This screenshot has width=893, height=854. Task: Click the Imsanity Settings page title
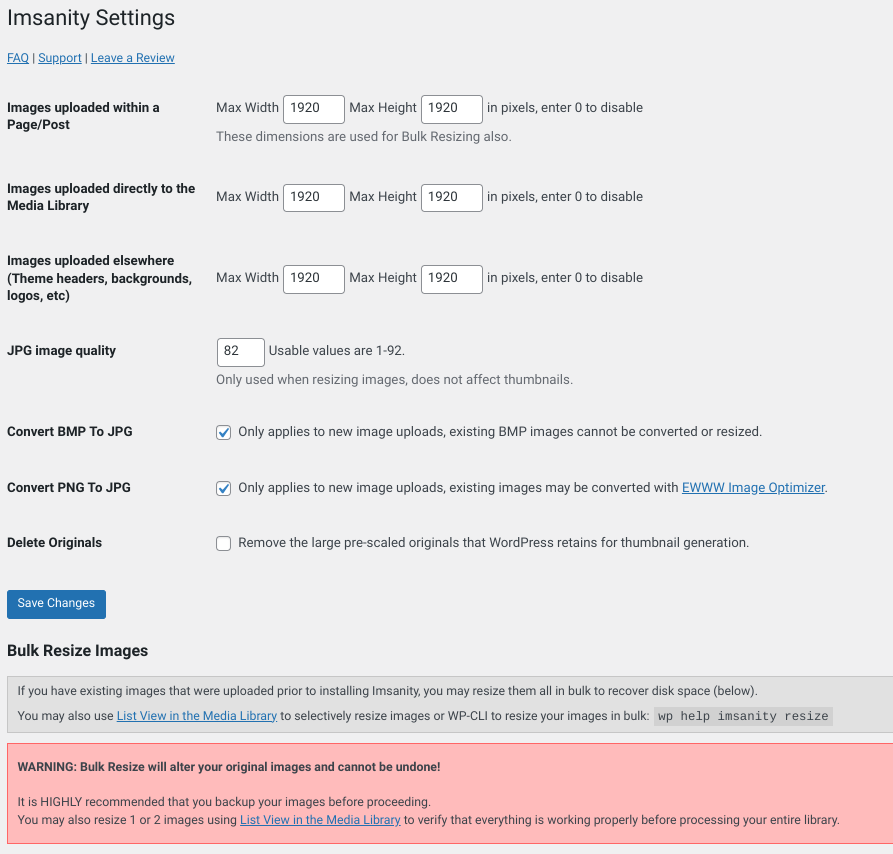click(91, 18)
